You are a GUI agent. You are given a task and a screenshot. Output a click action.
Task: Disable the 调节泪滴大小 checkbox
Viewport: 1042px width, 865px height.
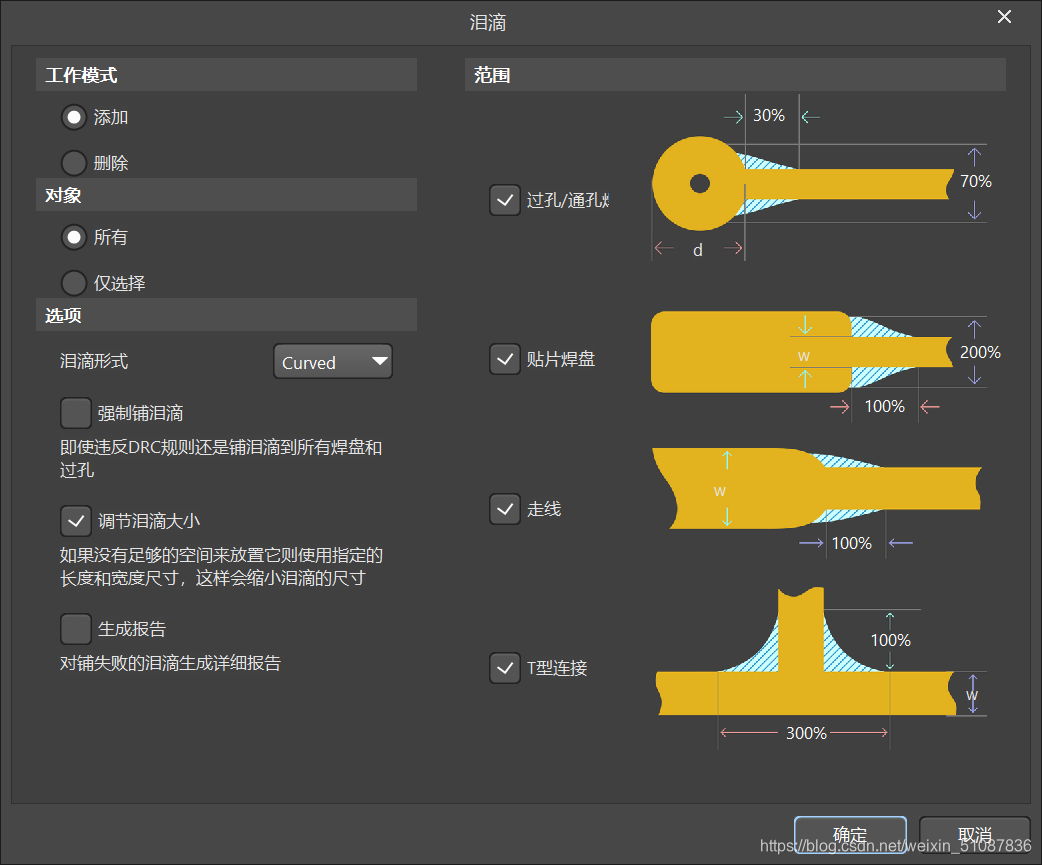coord(75,520)
